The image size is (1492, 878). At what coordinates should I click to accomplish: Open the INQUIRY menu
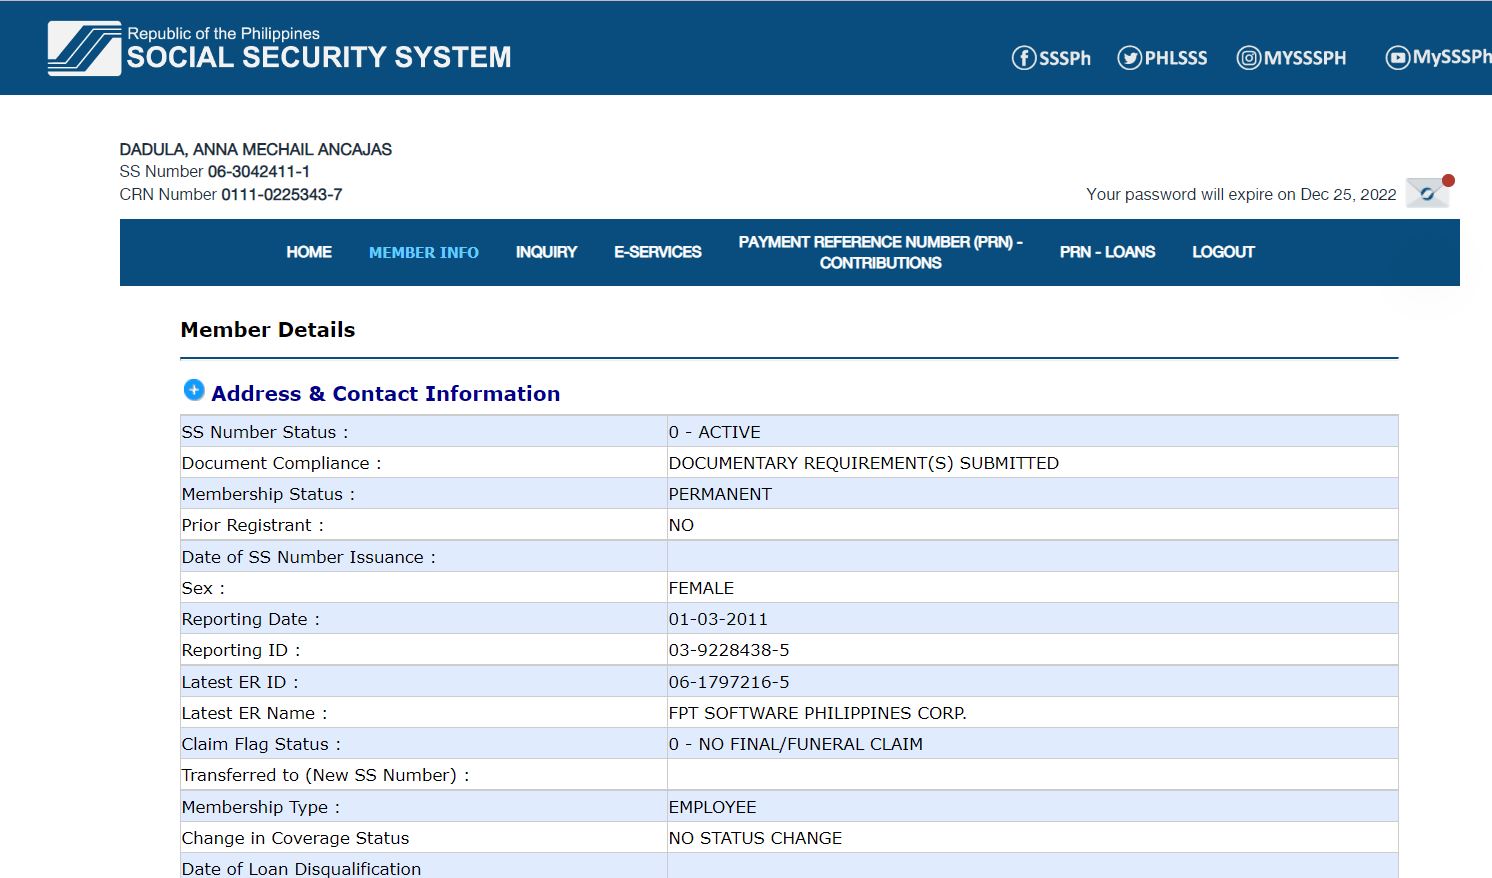pos(546,252)
